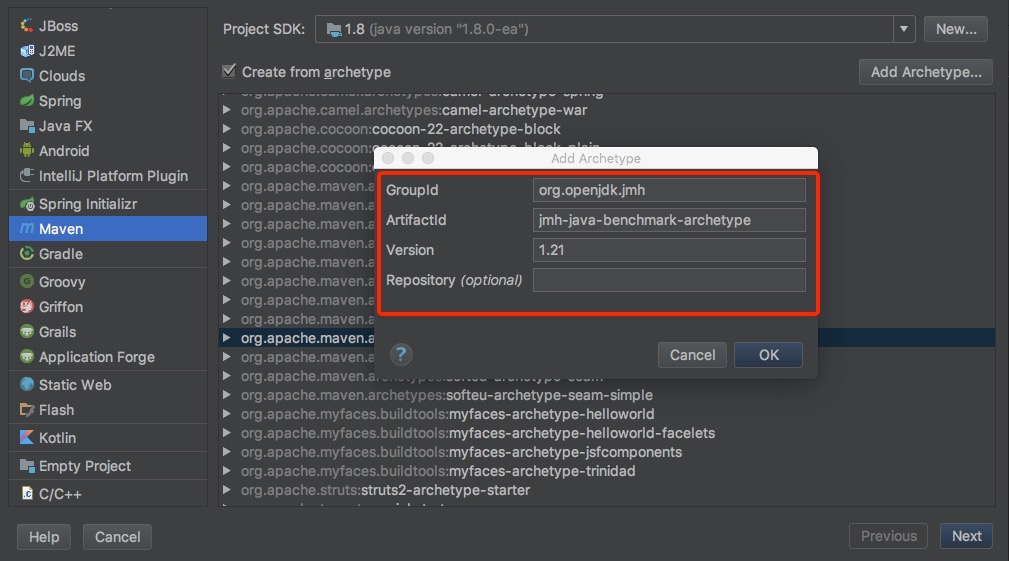Click the Clouds icon

26,76
